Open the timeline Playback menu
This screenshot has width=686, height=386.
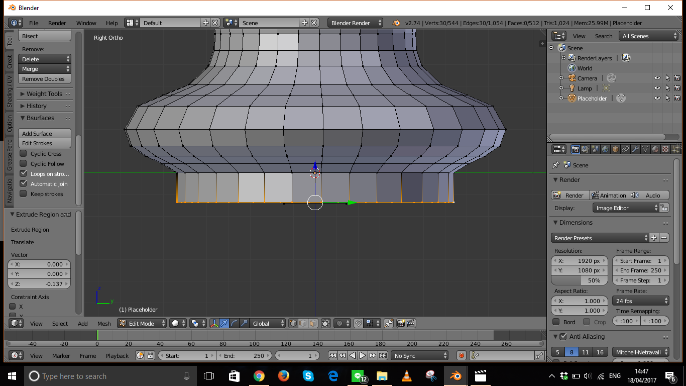coord(117,356)
